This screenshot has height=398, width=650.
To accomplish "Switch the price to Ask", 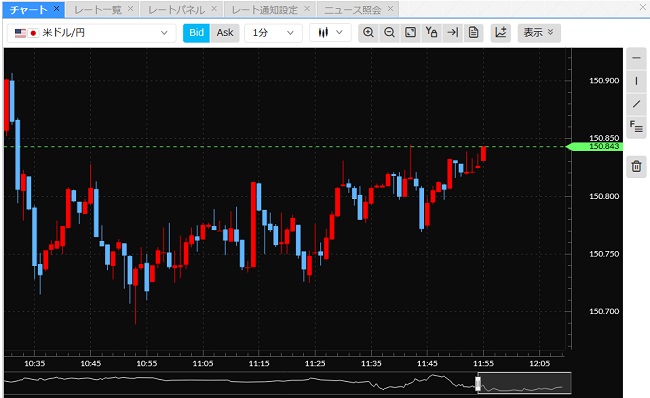I will [x=225, y=33].
